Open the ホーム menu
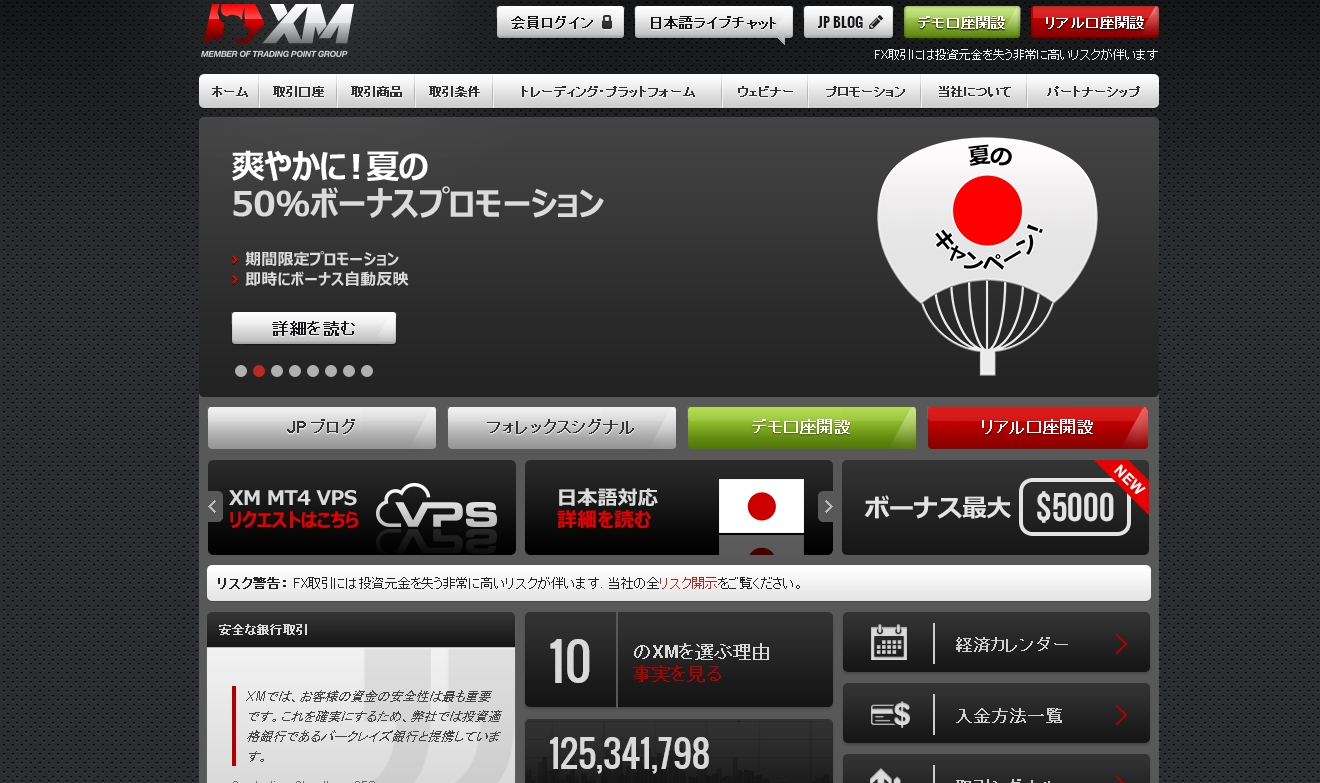This screenshot has height=783, width=1320. pyautogui.click(x=230, y=91)
